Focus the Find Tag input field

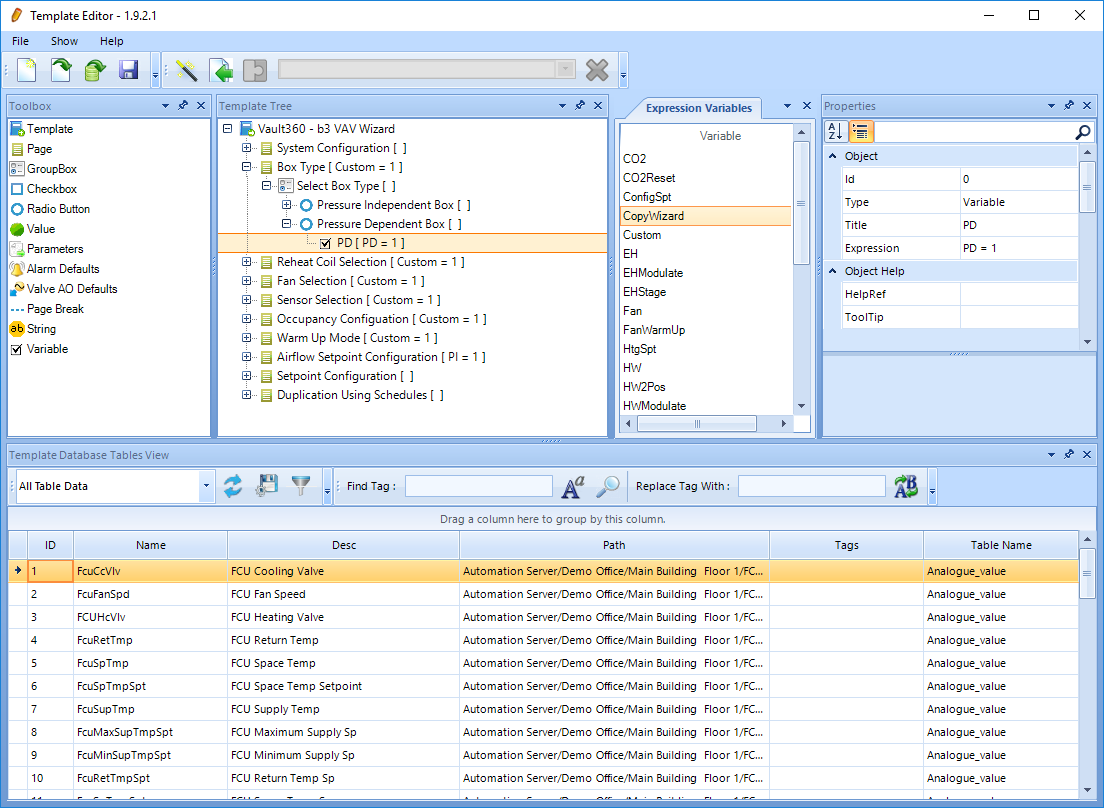pyautogui.click(x=479, y=486)
